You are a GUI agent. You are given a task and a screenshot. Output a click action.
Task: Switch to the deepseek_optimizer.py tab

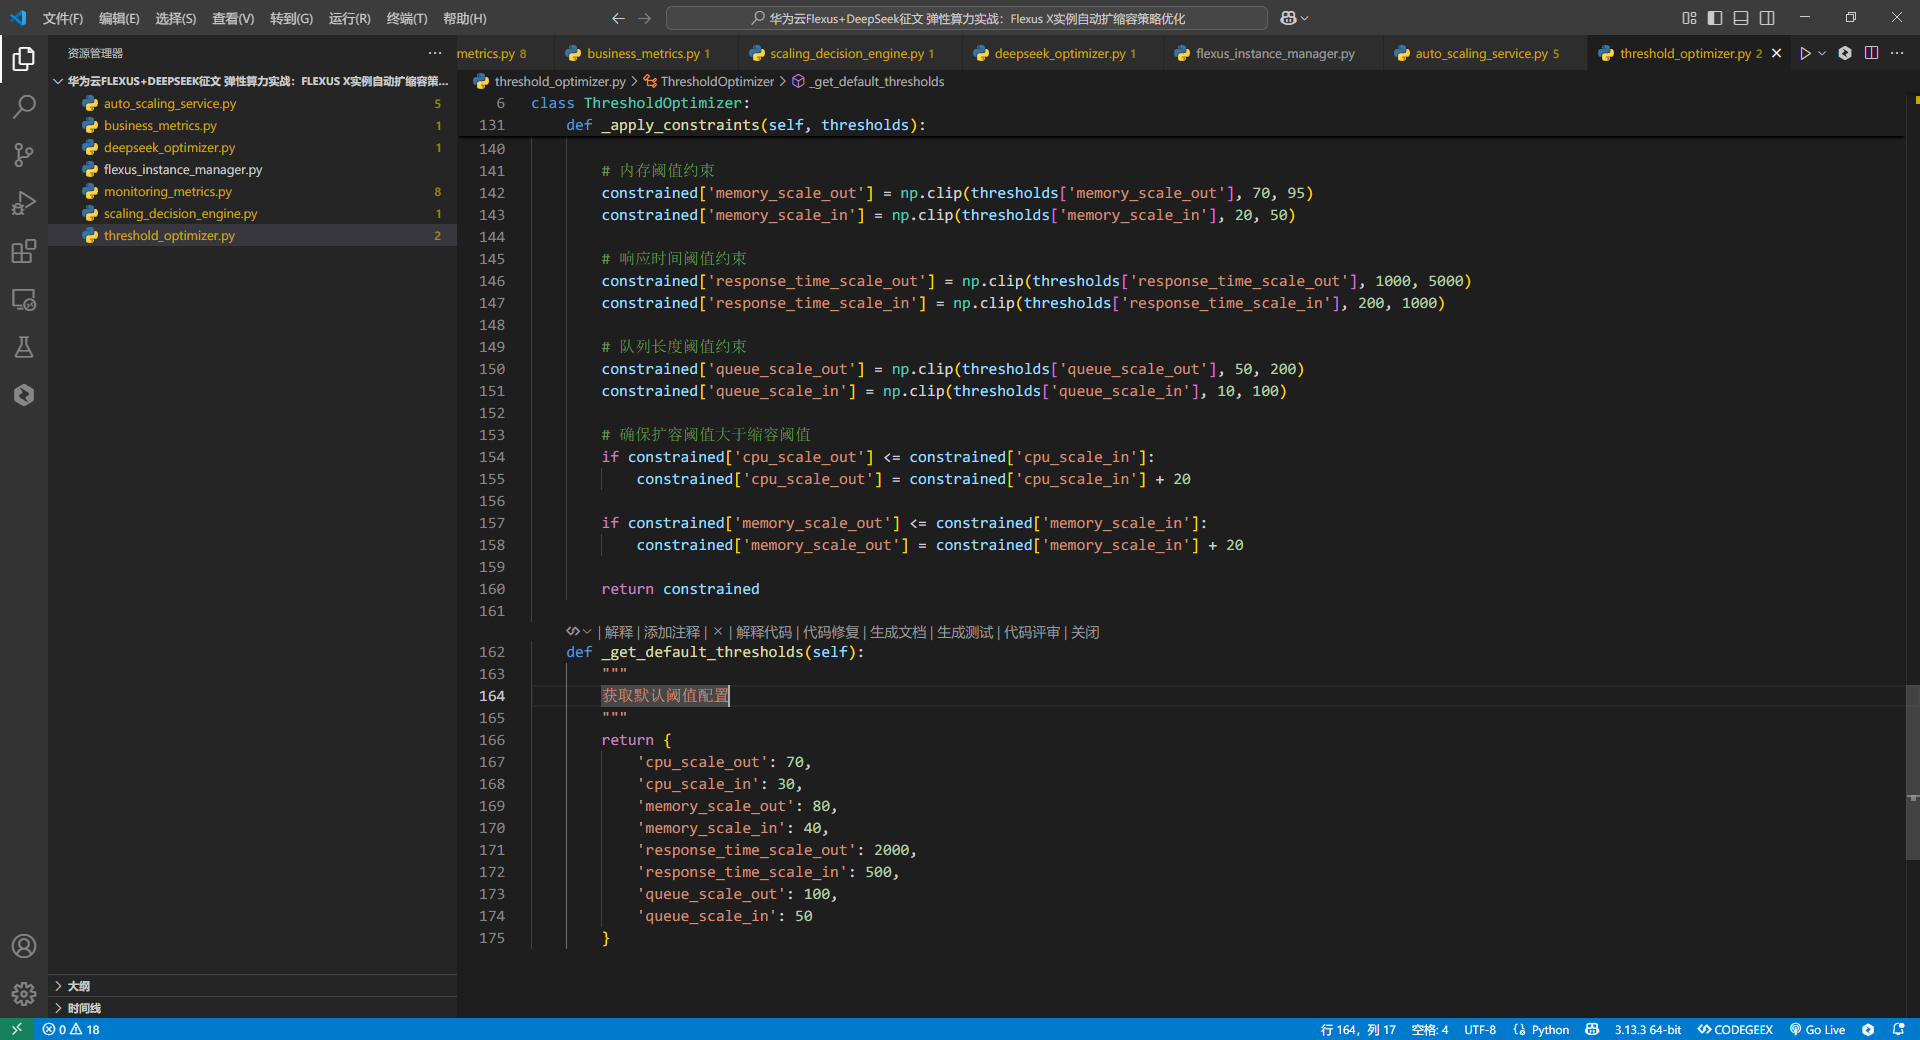point(1059,54)
